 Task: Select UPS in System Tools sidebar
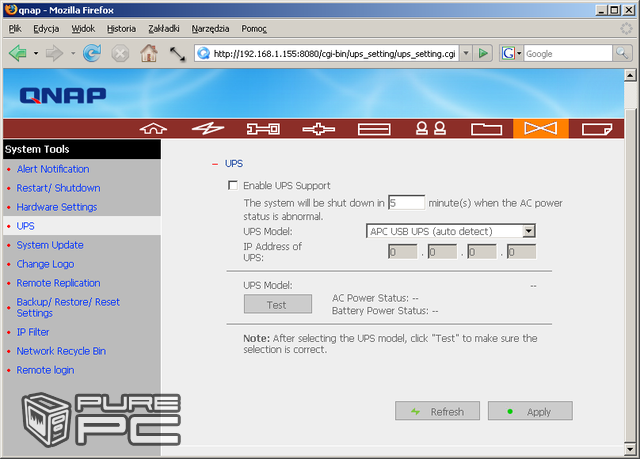(25, 226)
